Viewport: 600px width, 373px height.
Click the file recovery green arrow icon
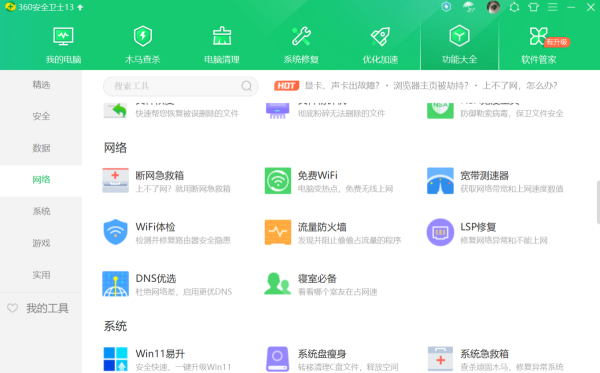coord(115,111)
